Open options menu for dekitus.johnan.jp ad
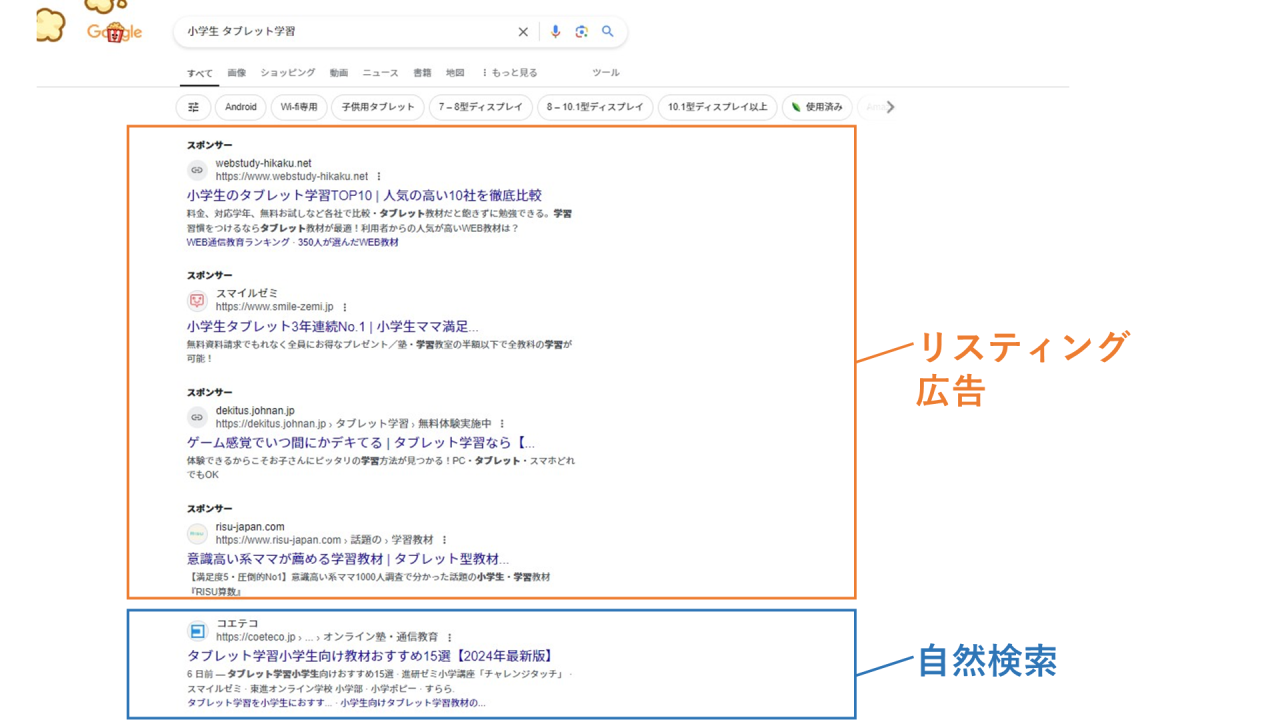This screenshot has height=720, width=1280. click(x=502, y=424)
